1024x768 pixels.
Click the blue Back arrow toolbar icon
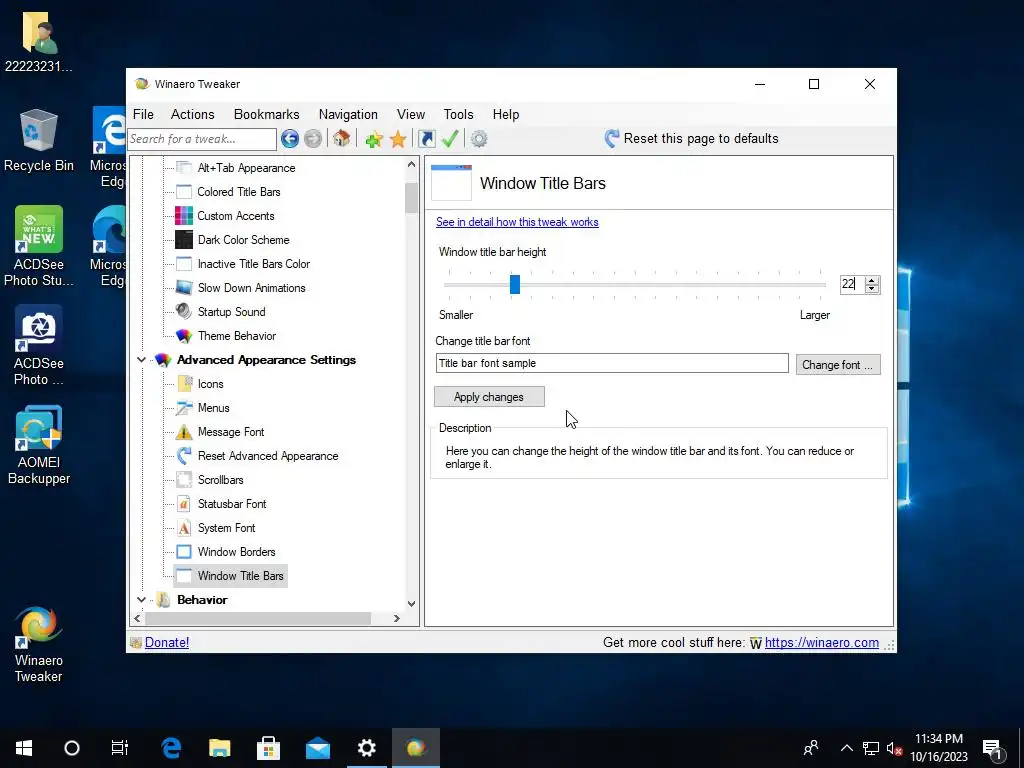pyautogui.click(x=290, y=138)
